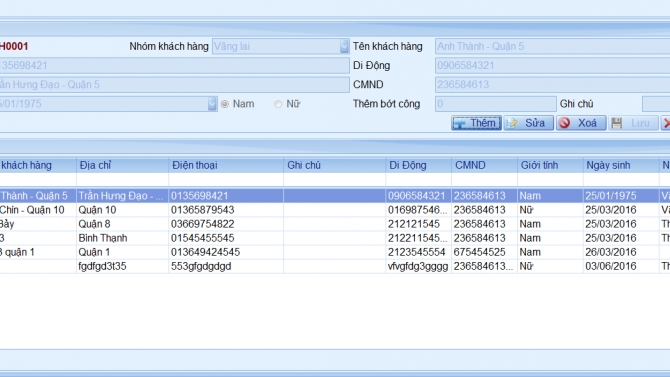Select the Nam gender radio button
Image resolution: width=670 pixels, height=377 pixels.
(225, 104)
